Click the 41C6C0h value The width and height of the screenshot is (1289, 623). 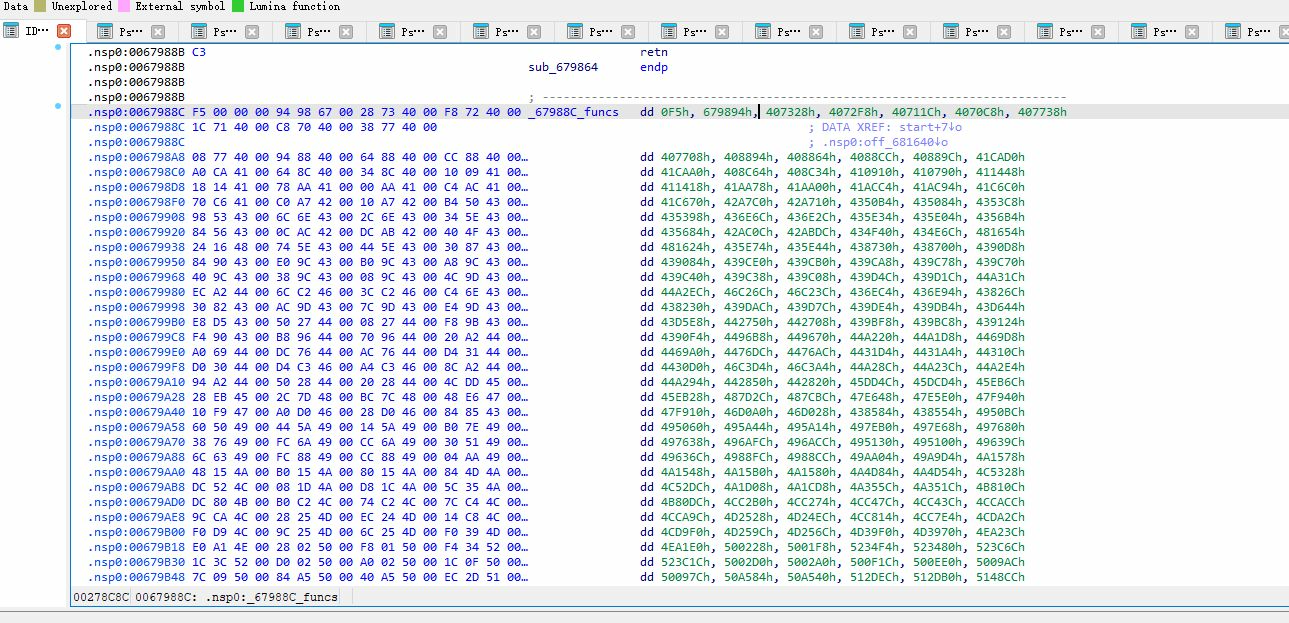click(1000, 187)
